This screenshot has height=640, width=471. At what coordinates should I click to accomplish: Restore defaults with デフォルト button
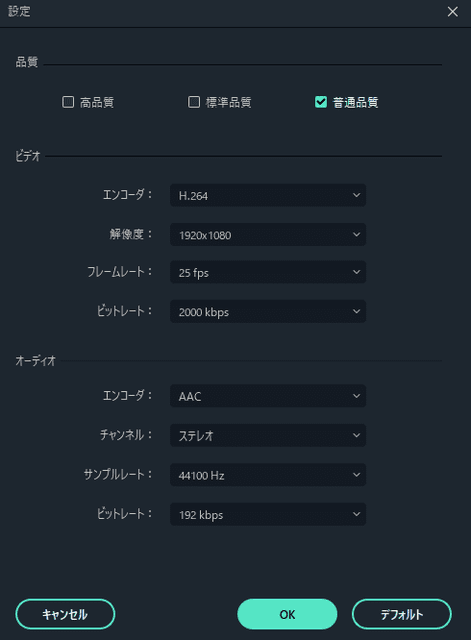(402, 614)
